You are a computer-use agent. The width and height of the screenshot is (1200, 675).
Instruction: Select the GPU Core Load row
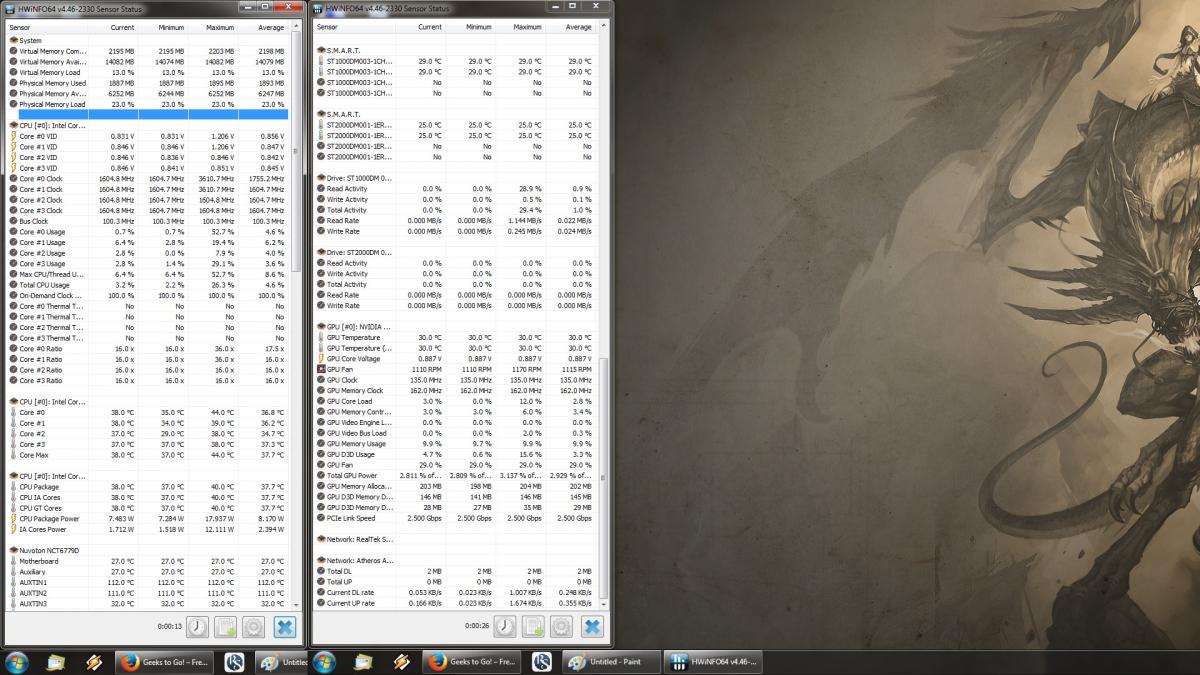[x=456, y=401]
